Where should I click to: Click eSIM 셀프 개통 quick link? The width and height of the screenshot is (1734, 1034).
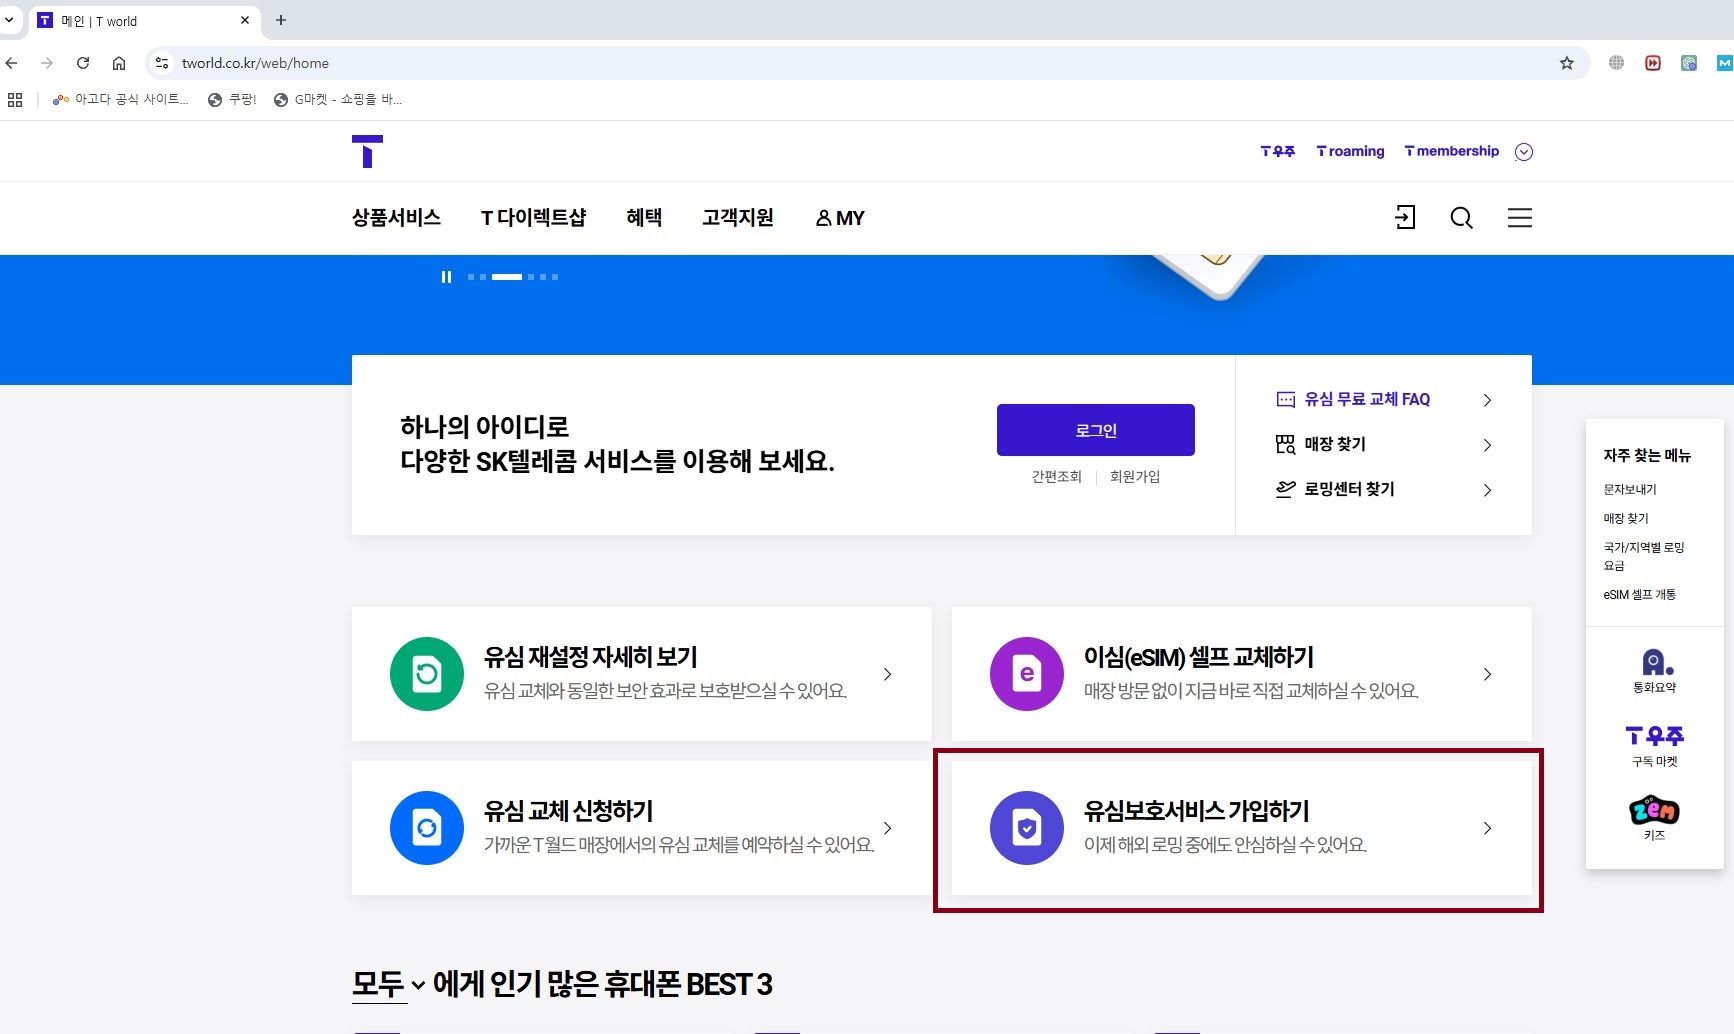1640,594
